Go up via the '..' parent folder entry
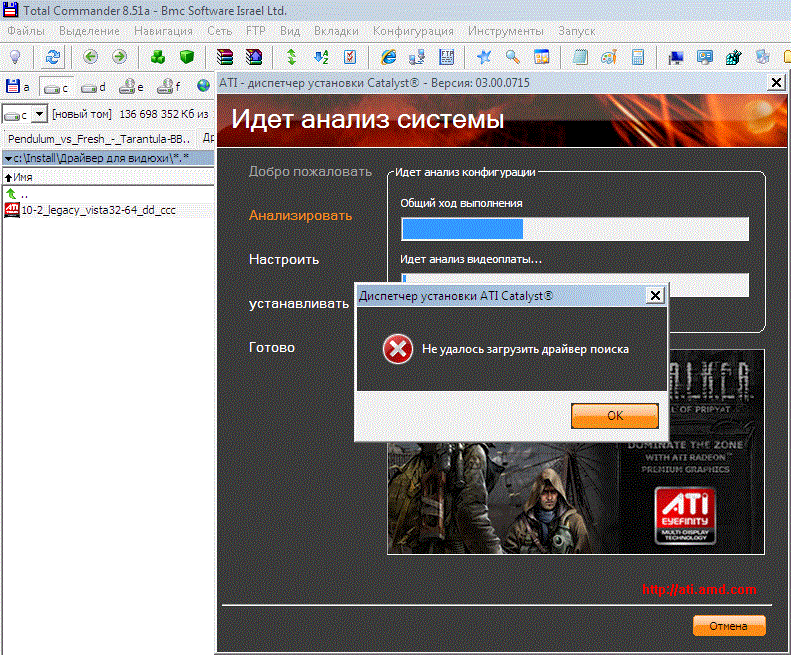Viewport: 791px width, 655px height. pyautogui.click(x=24, y=193)
